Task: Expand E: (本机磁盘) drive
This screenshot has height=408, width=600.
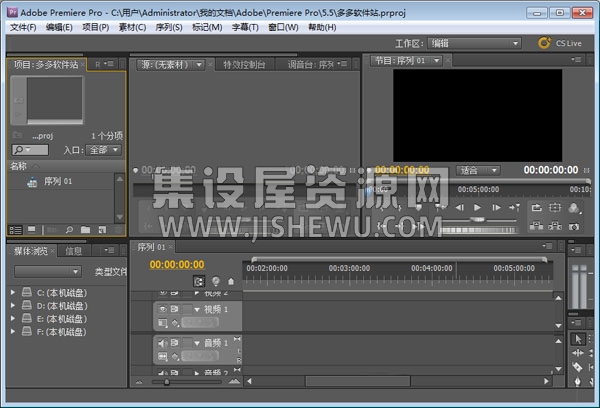Action: coord(13,318)
